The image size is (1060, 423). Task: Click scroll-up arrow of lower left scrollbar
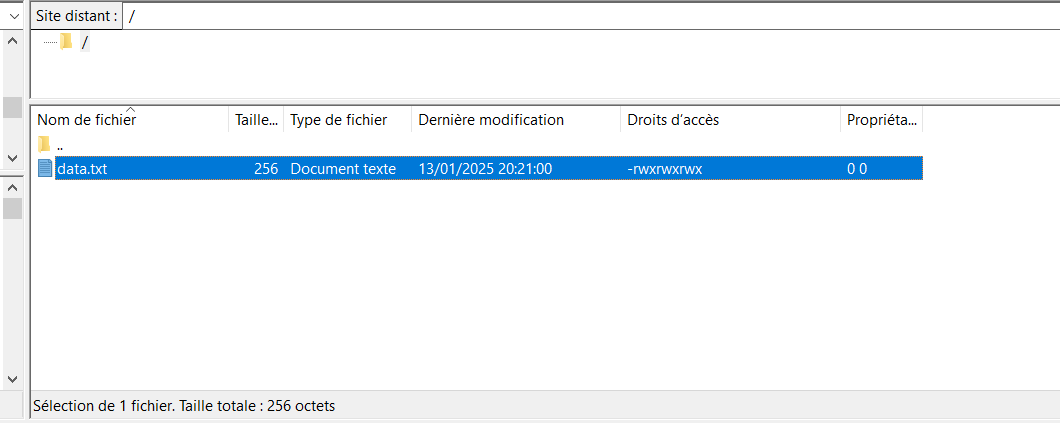(13, 186)
